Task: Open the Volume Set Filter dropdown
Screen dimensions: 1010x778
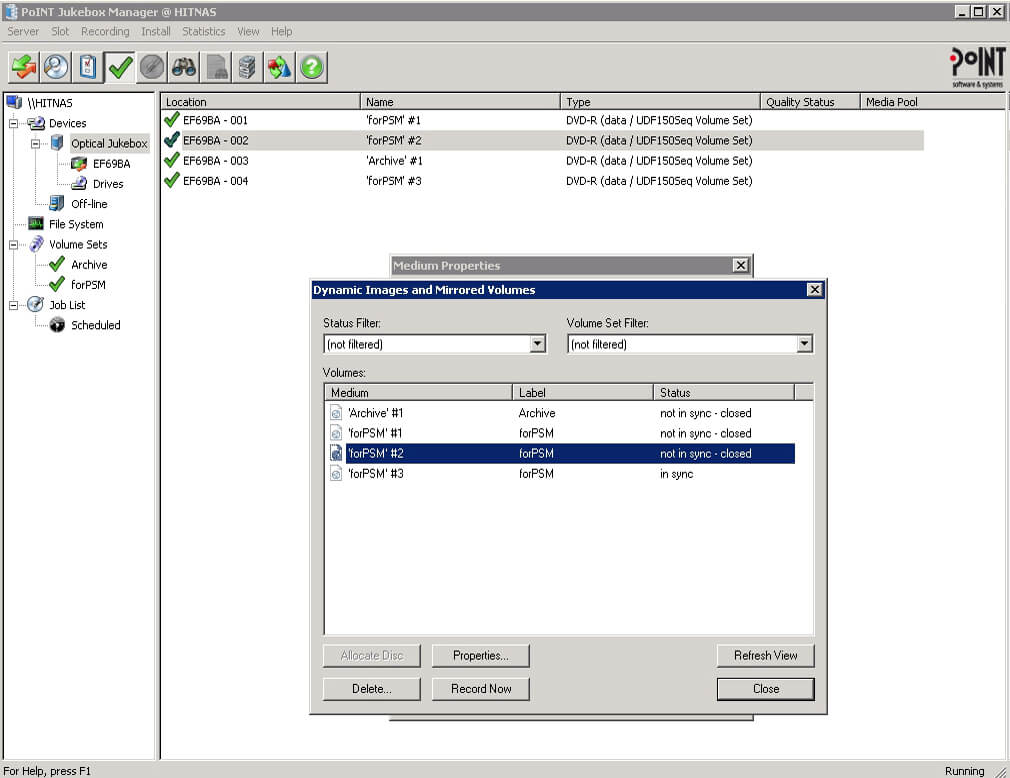Action: 804,344
